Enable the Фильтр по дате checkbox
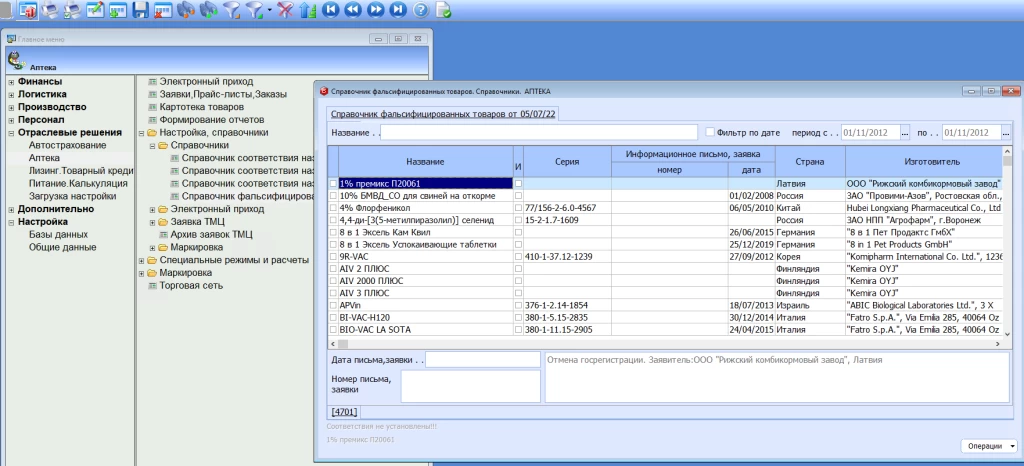 (x=710, y=132)
